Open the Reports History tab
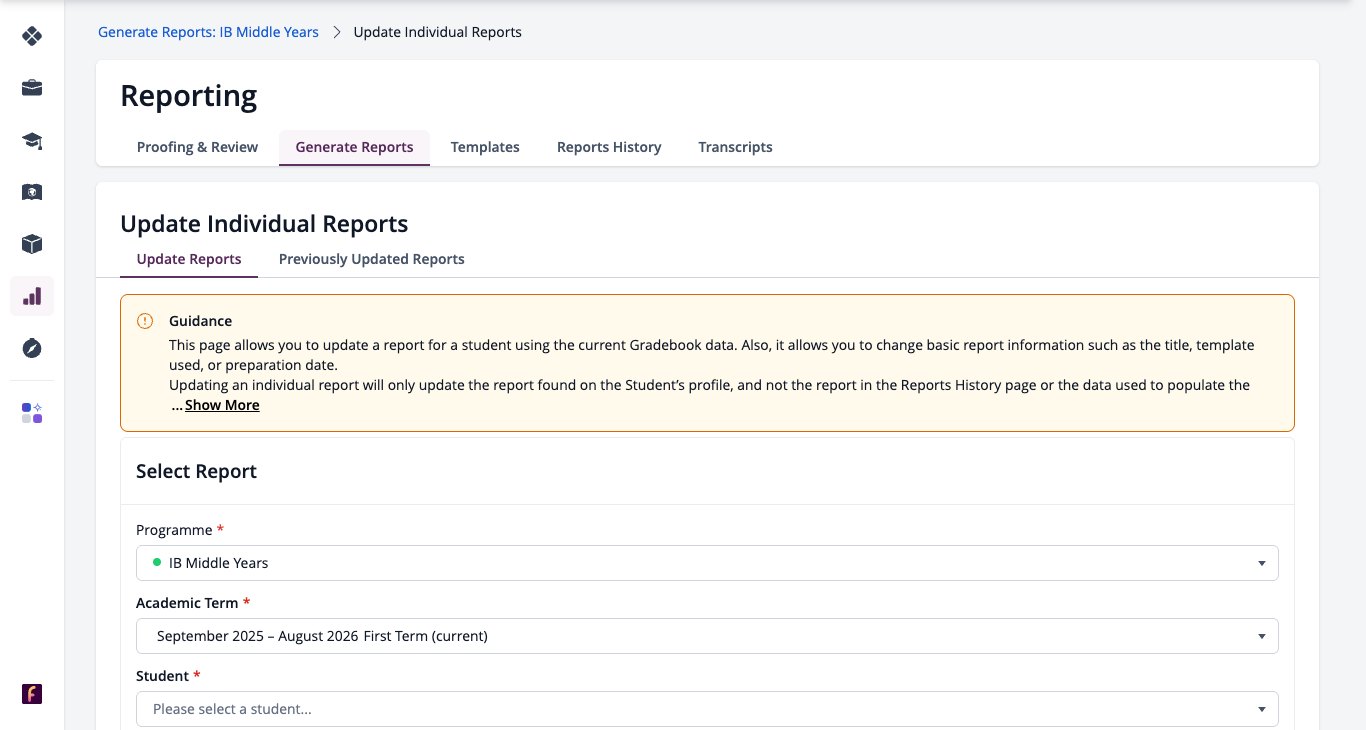This screenshot has height=730, width=1366. coord(609,147)
